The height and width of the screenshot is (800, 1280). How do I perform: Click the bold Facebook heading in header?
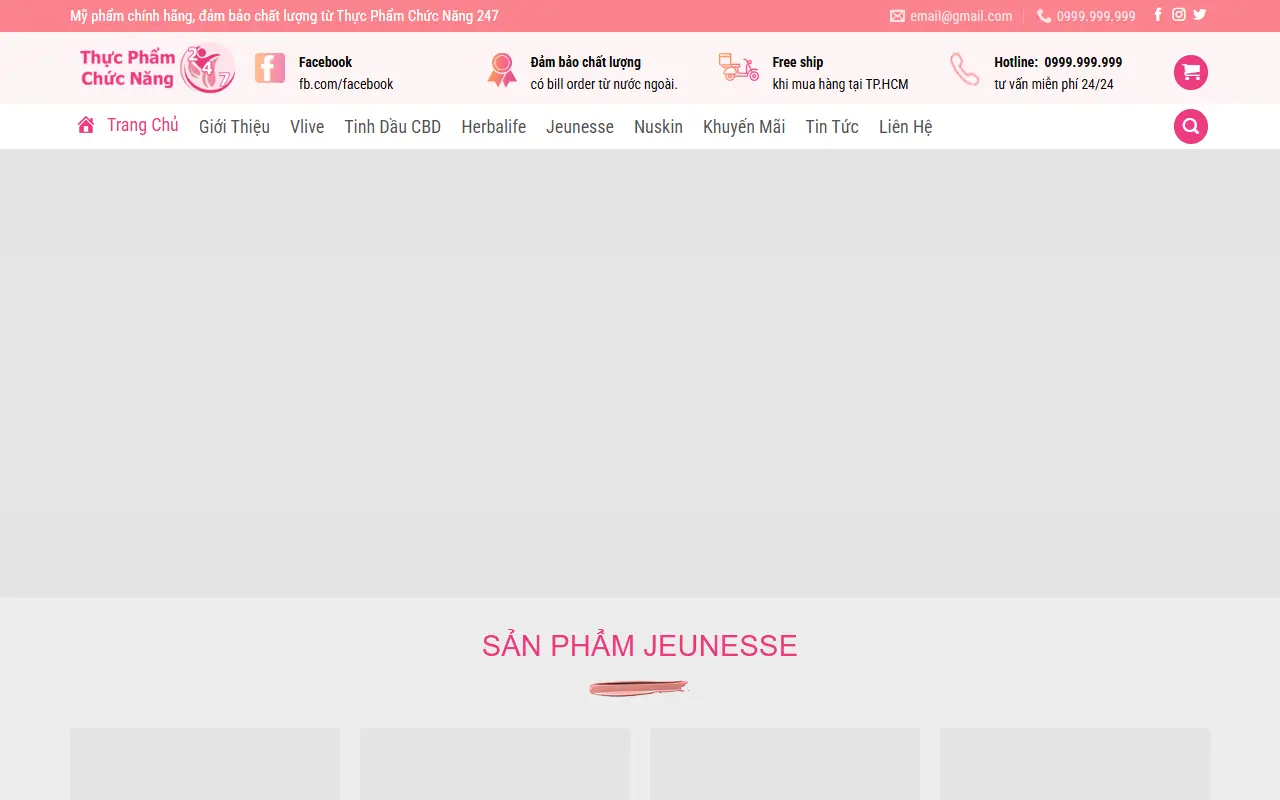point(325,62)
